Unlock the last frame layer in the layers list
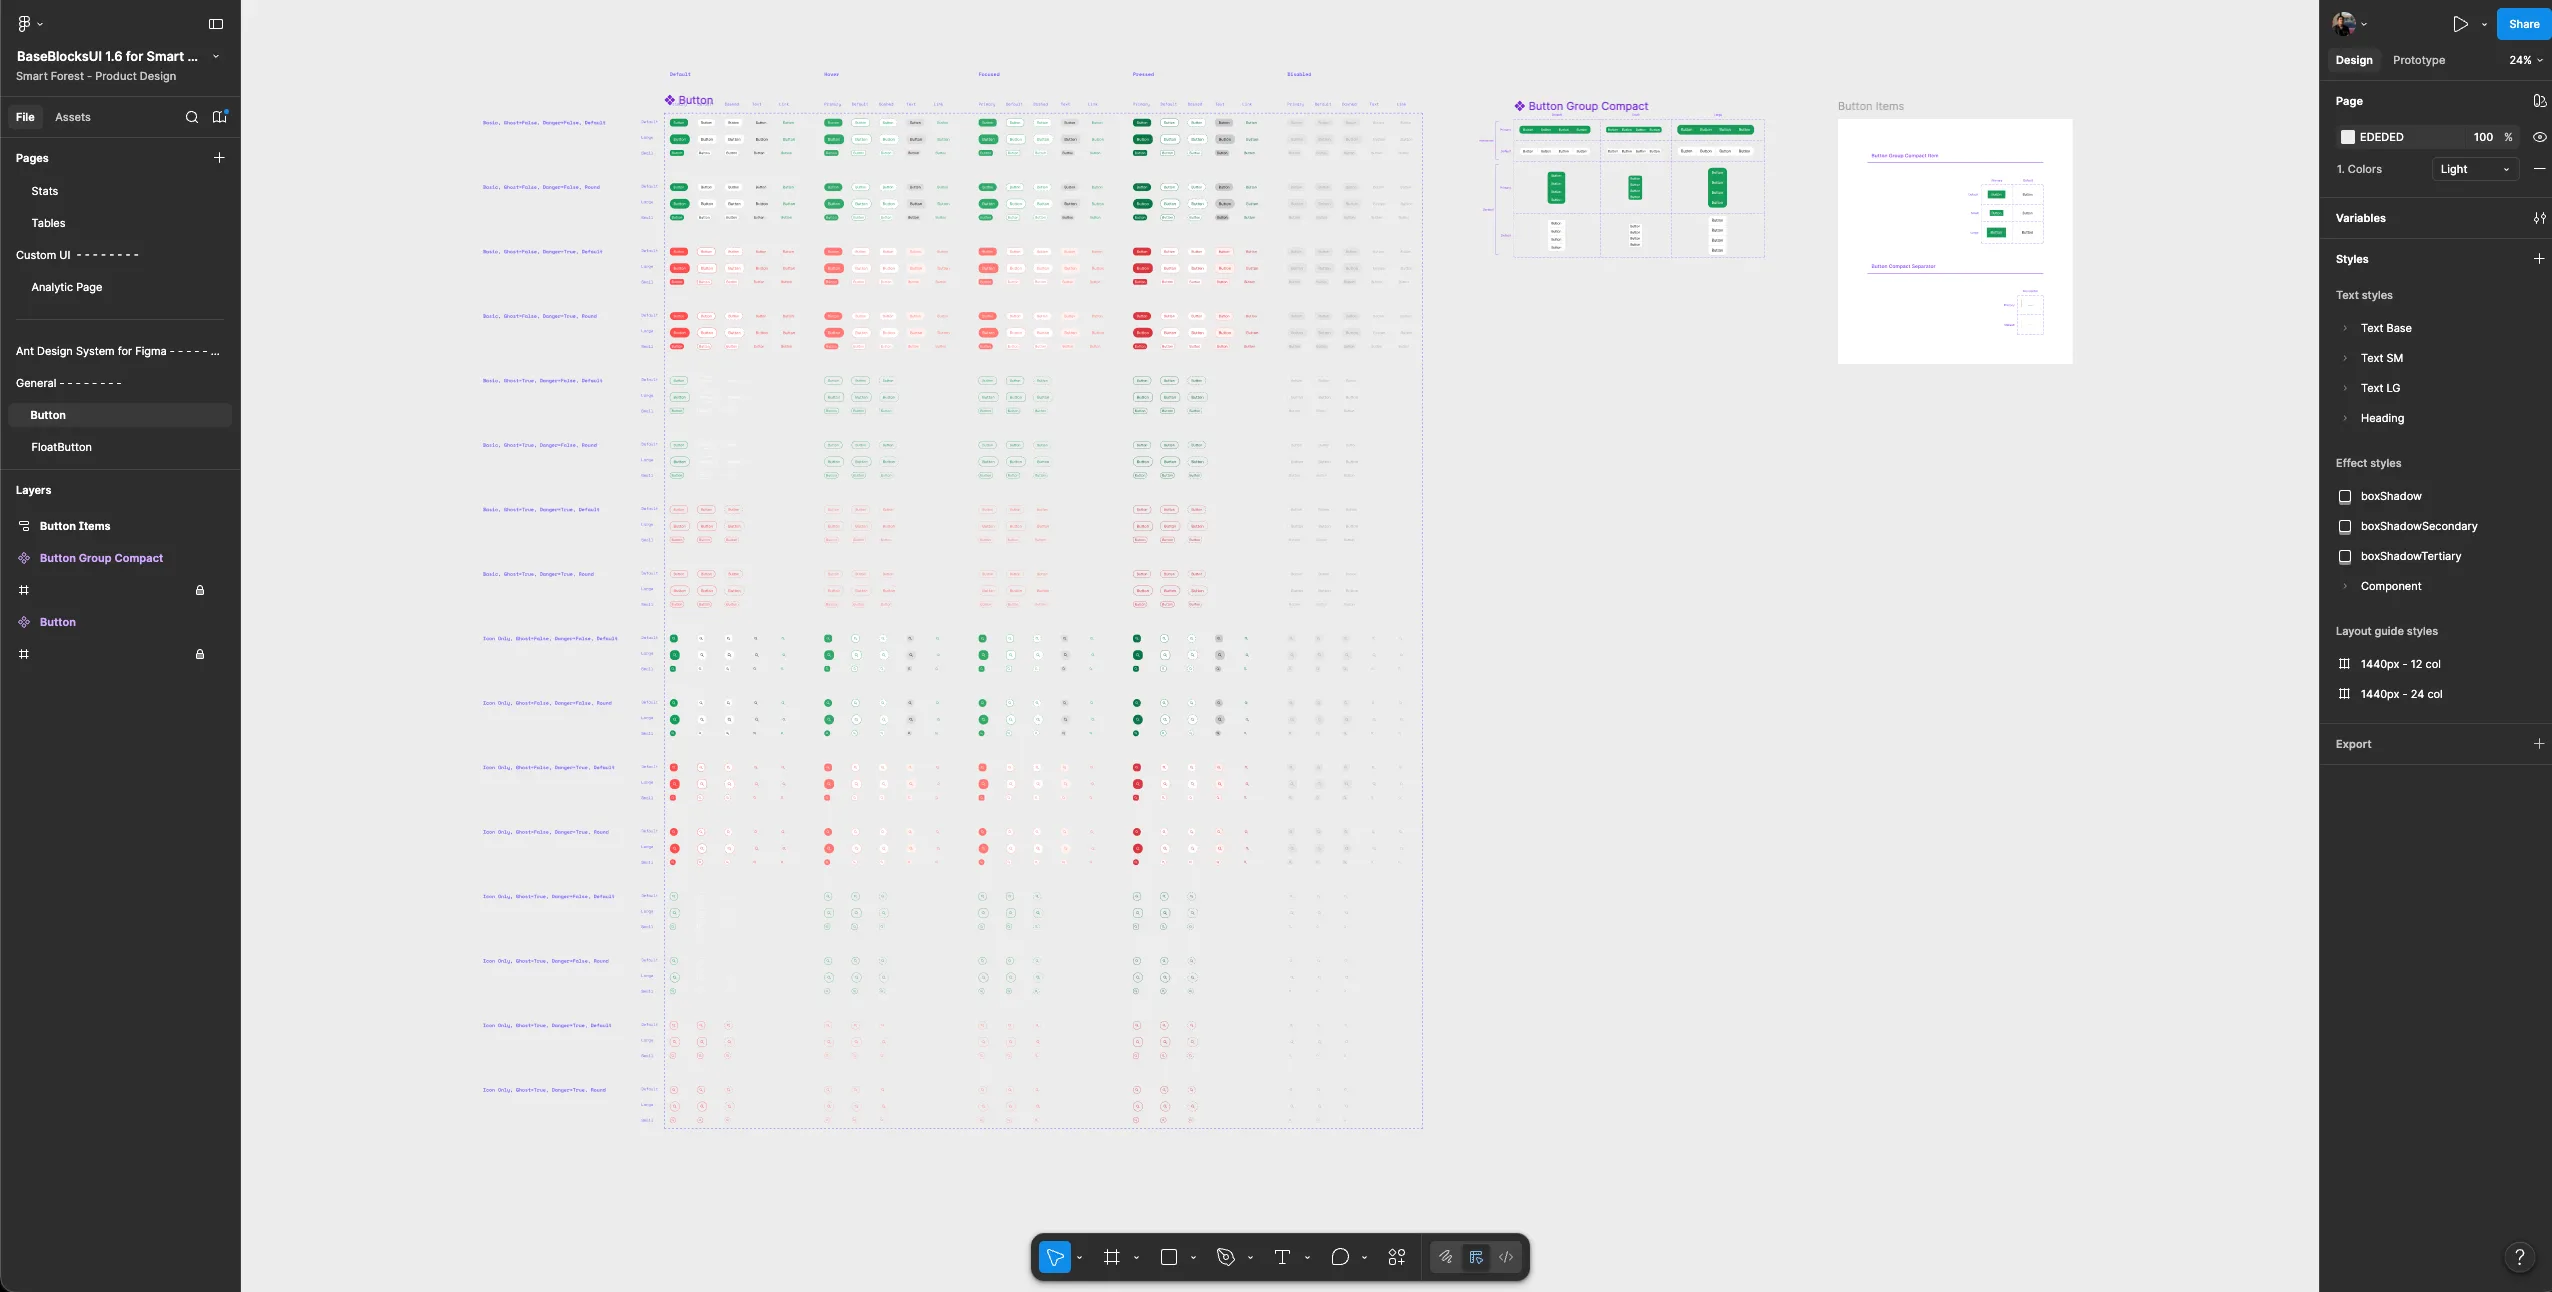This screenshot has width=2552, height=1292. pos(200,654)
